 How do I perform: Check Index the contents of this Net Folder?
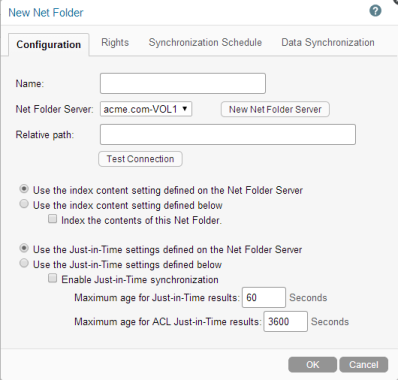(53, 219)
